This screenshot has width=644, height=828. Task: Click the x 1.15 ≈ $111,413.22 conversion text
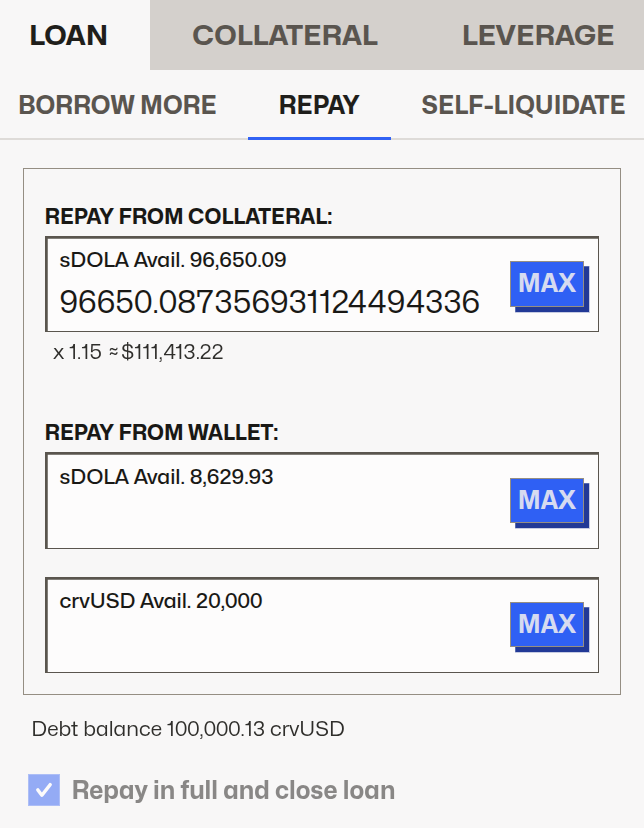coord(138,352)
